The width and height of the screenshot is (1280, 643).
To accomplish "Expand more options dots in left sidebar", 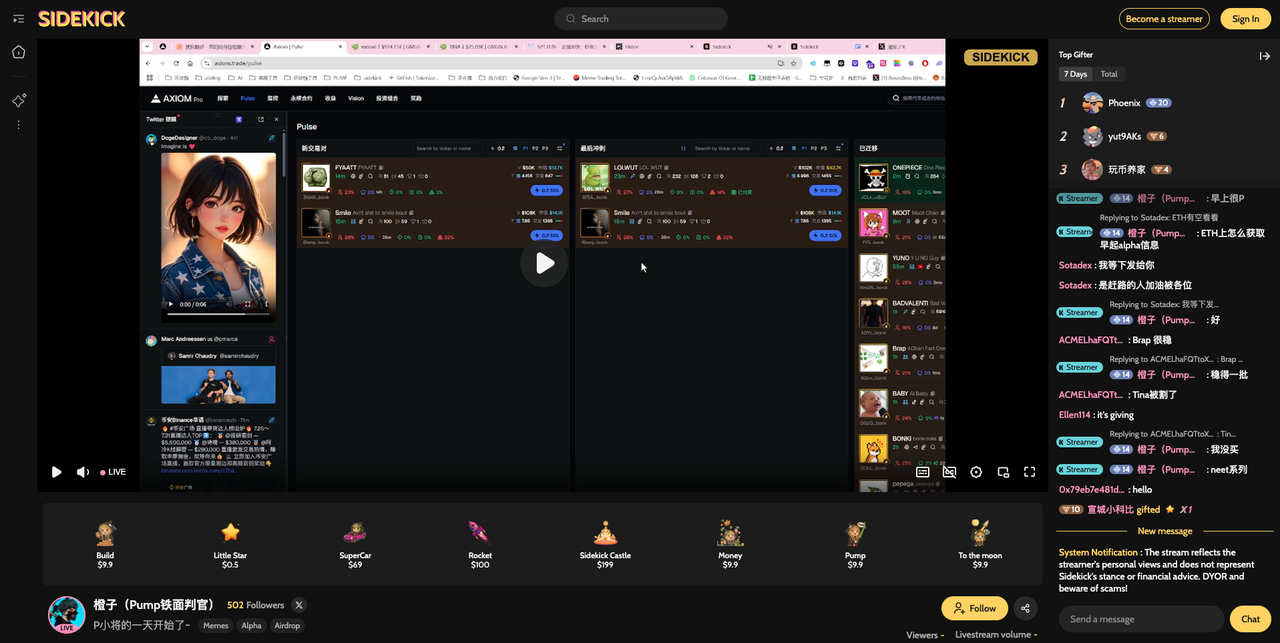I will tap(18, 125).
